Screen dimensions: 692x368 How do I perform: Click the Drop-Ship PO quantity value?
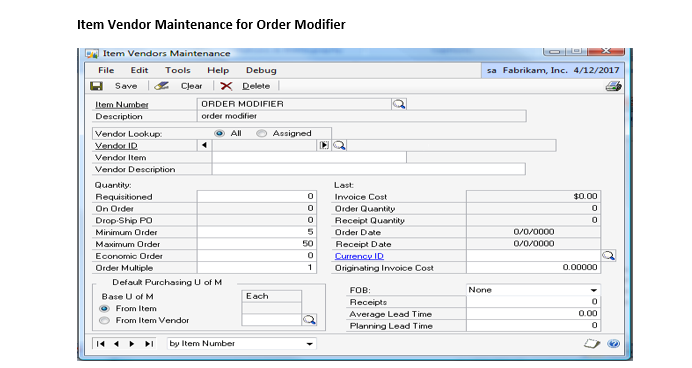310,220
